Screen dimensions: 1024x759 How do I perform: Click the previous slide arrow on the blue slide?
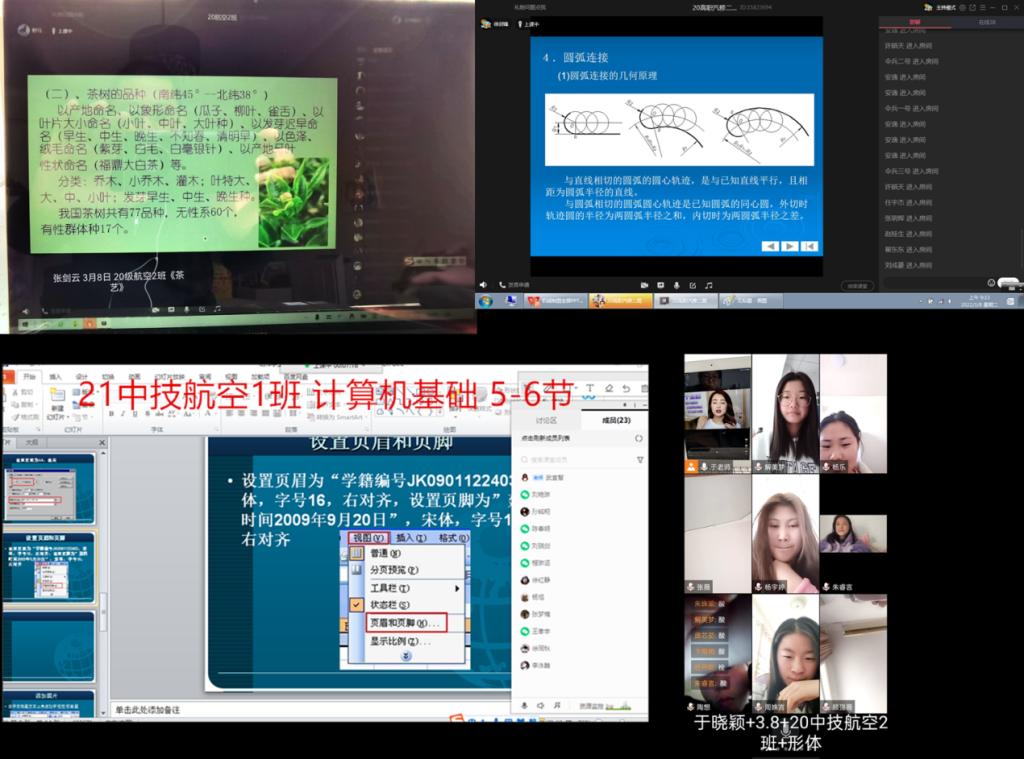770,246
